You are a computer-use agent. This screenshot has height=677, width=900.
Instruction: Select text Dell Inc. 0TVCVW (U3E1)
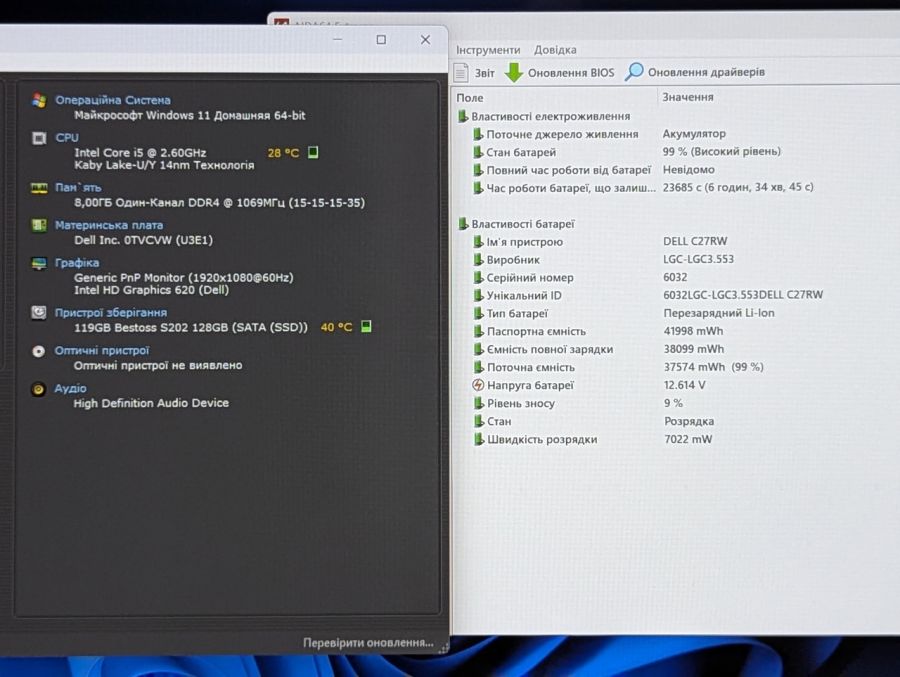point(143,240)
